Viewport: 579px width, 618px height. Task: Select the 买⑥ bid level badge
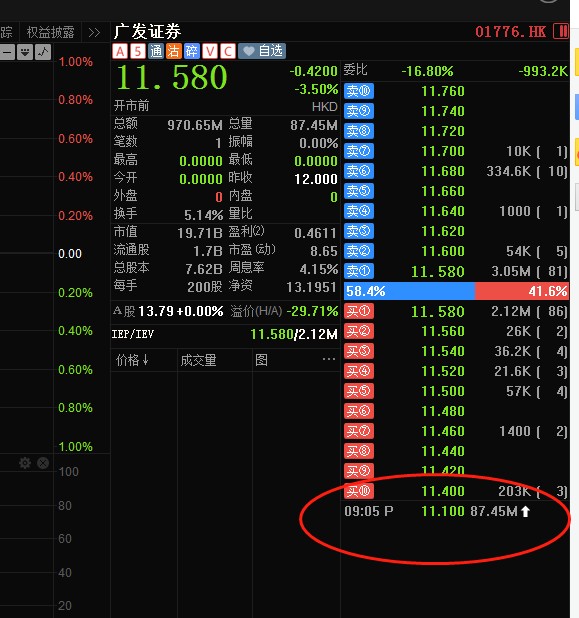coord(359,411)
